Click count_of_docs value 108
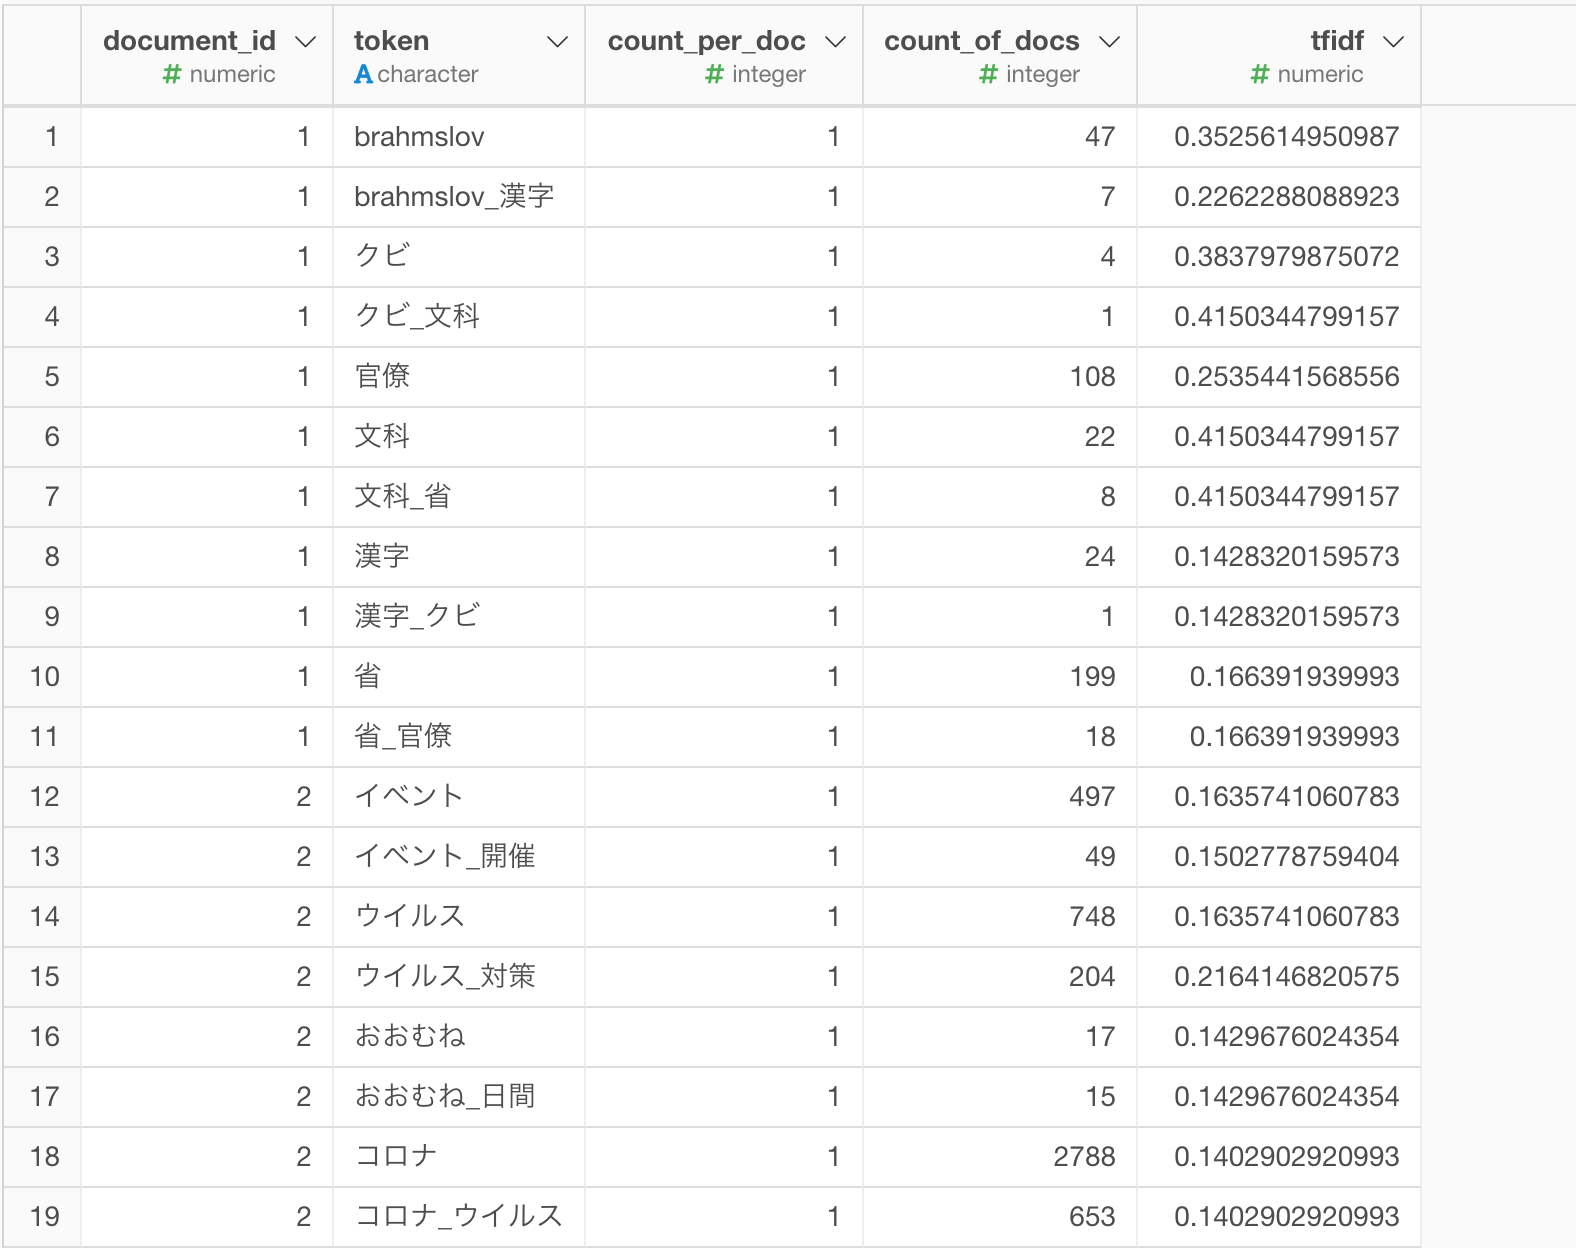This screenshot has height=1248, width=1576. [x=1092, y=377]
